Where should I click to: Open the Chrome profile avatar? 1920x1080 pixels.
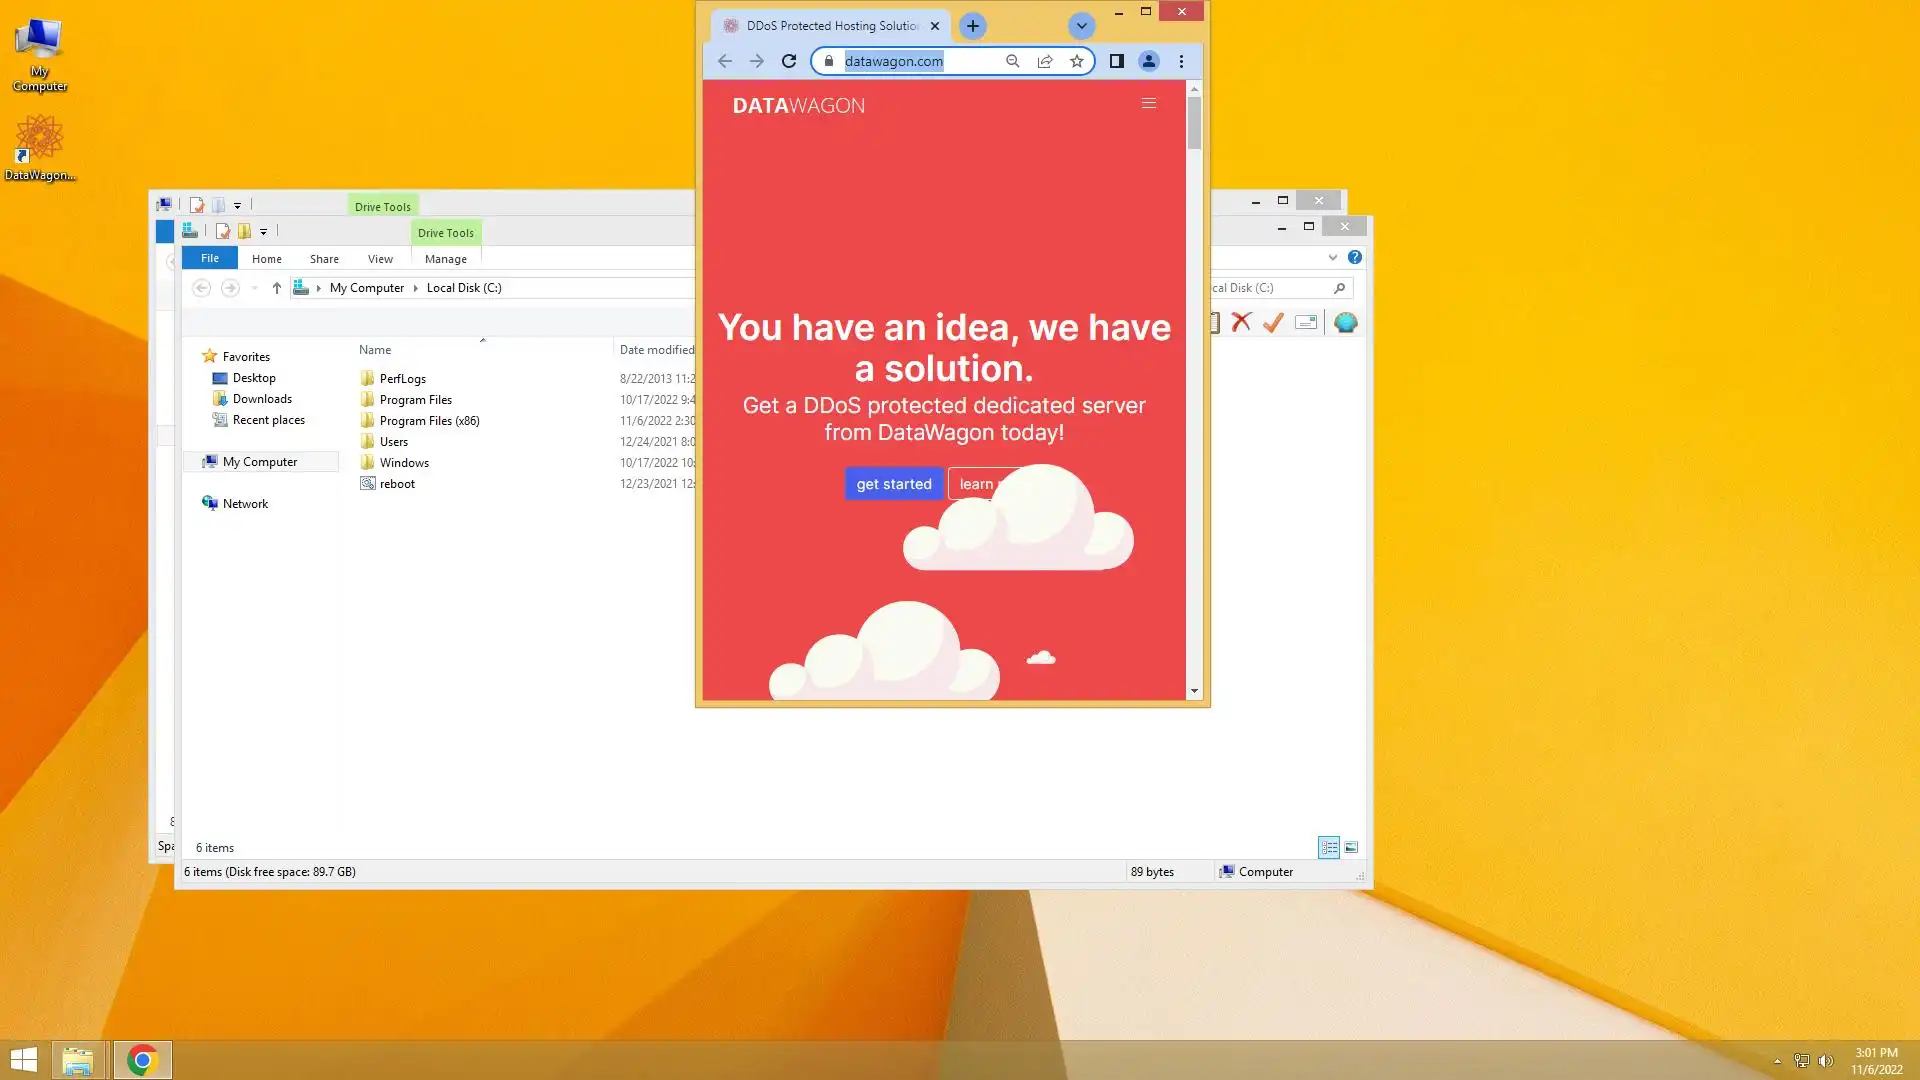pyautogui.click(x=1149, y=61)
